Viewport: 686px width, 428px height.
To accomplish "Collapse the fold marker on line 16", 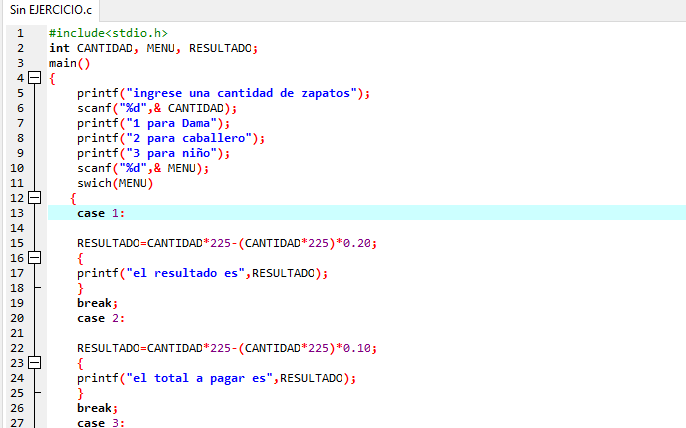I will point(35,258).
